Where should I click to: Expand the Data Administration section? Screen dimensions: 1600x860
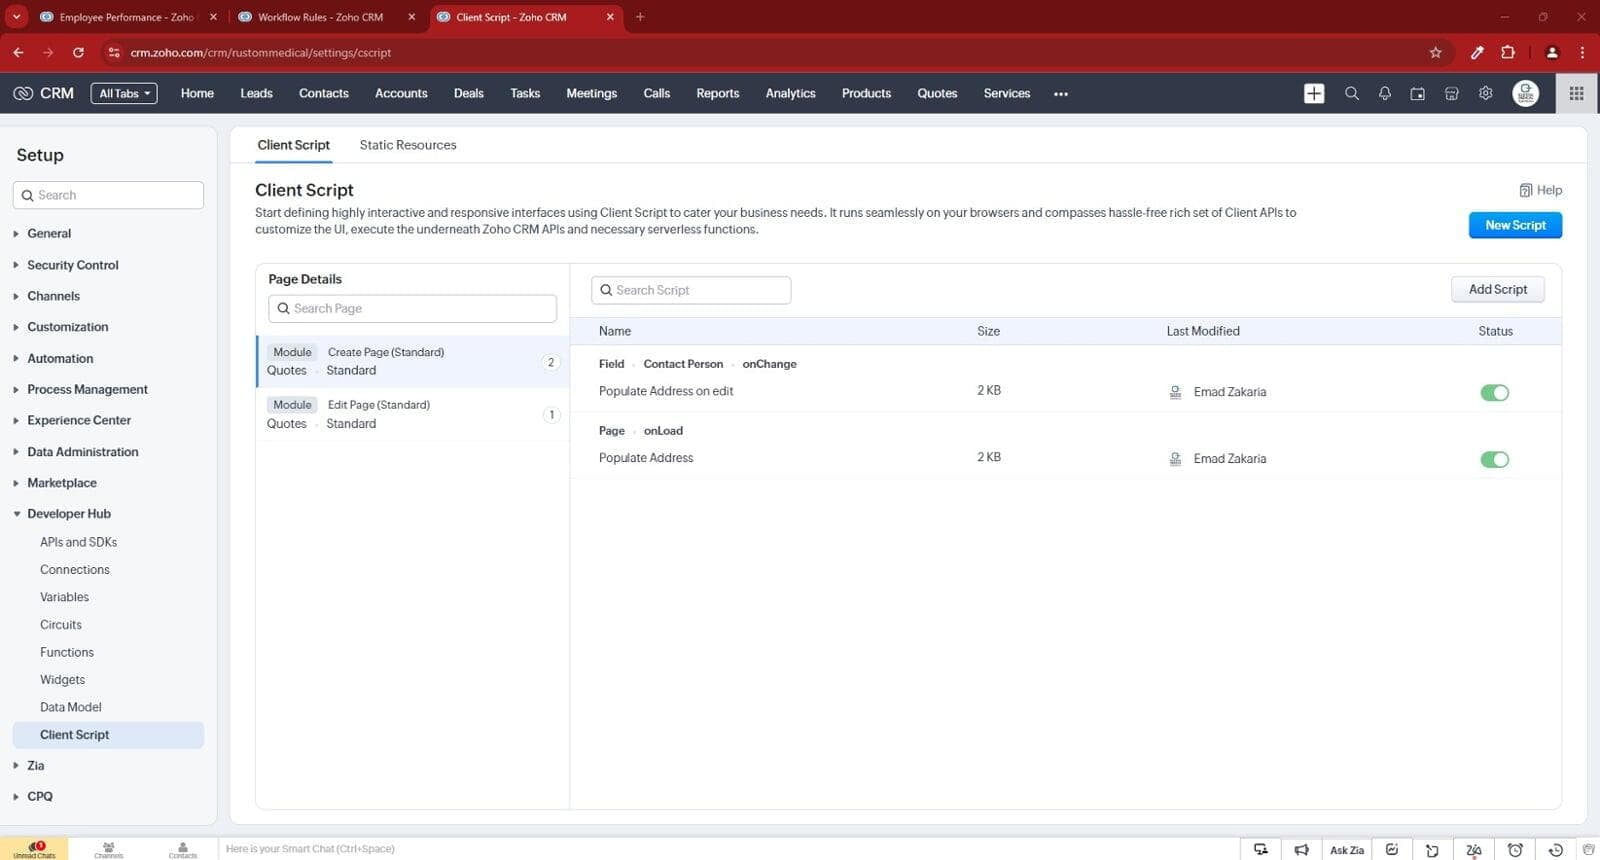tap(82, 452)
